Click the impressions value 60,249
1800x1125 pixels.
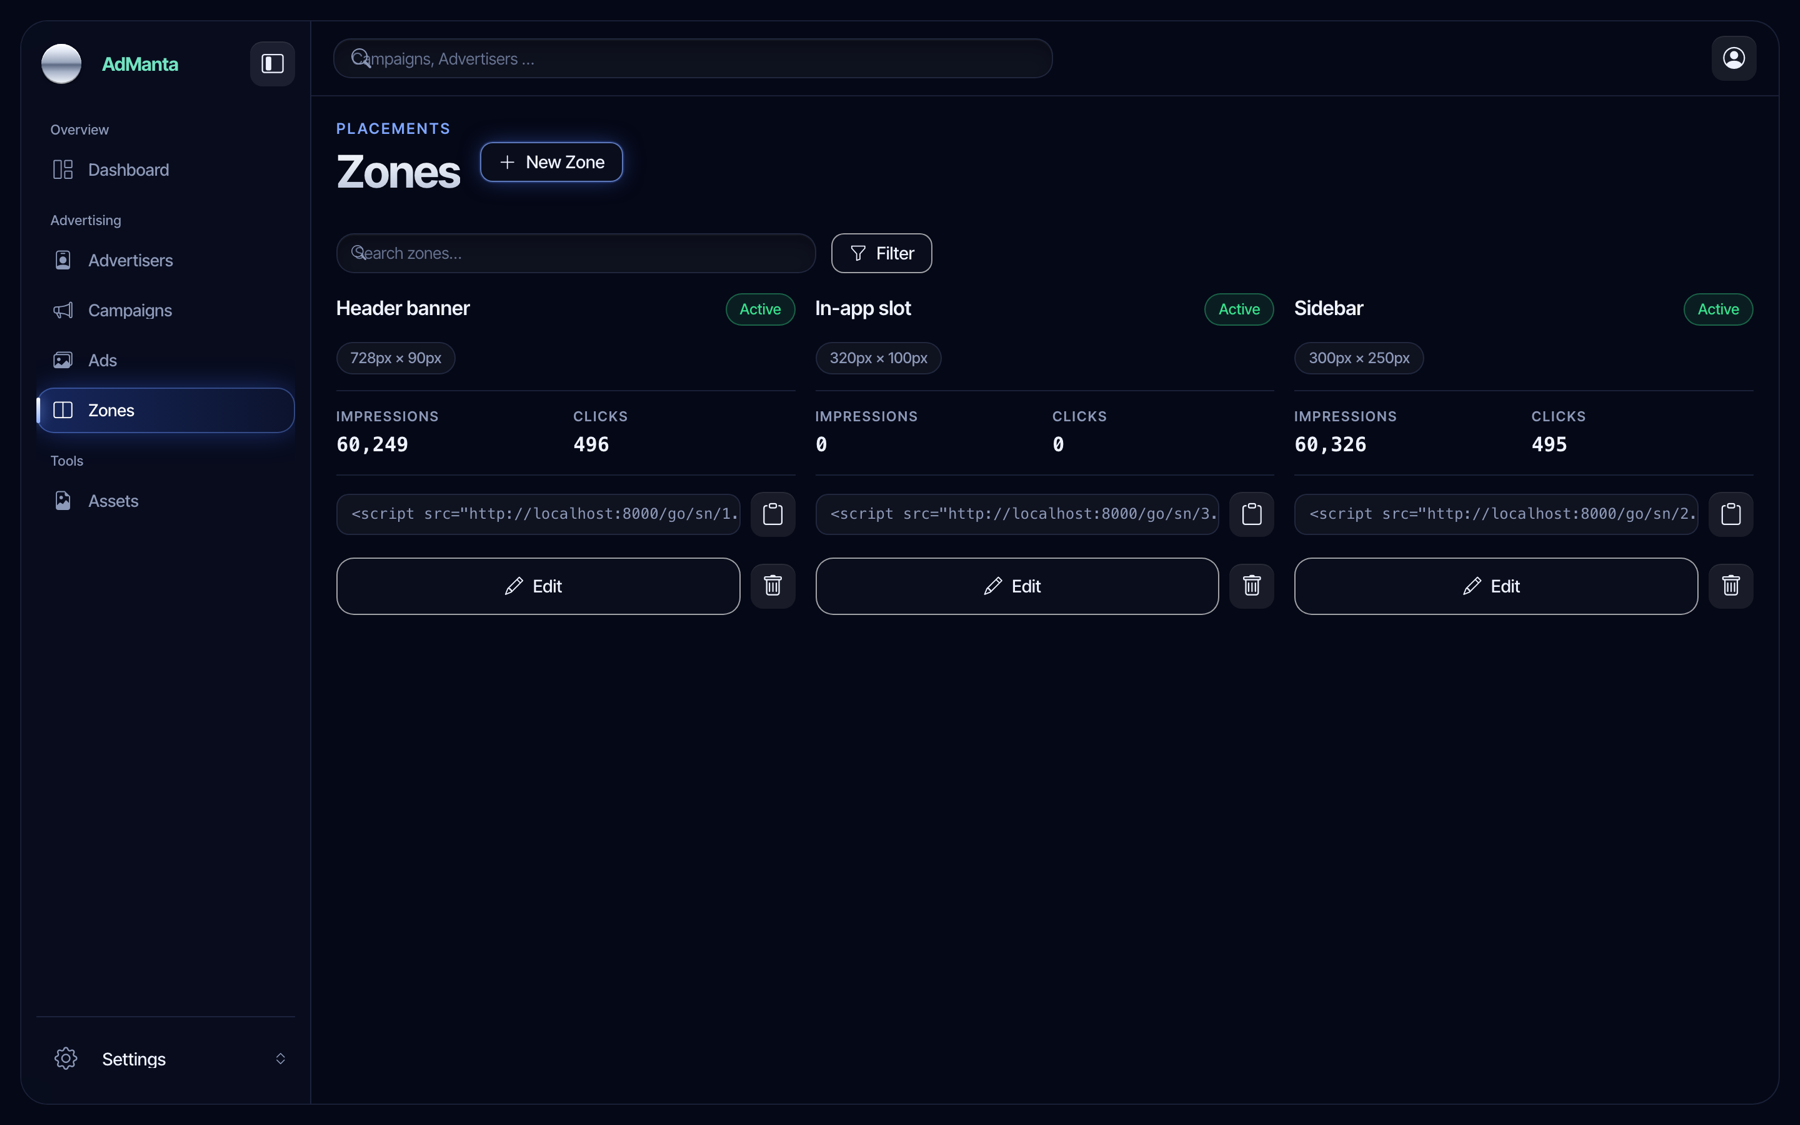372,445
